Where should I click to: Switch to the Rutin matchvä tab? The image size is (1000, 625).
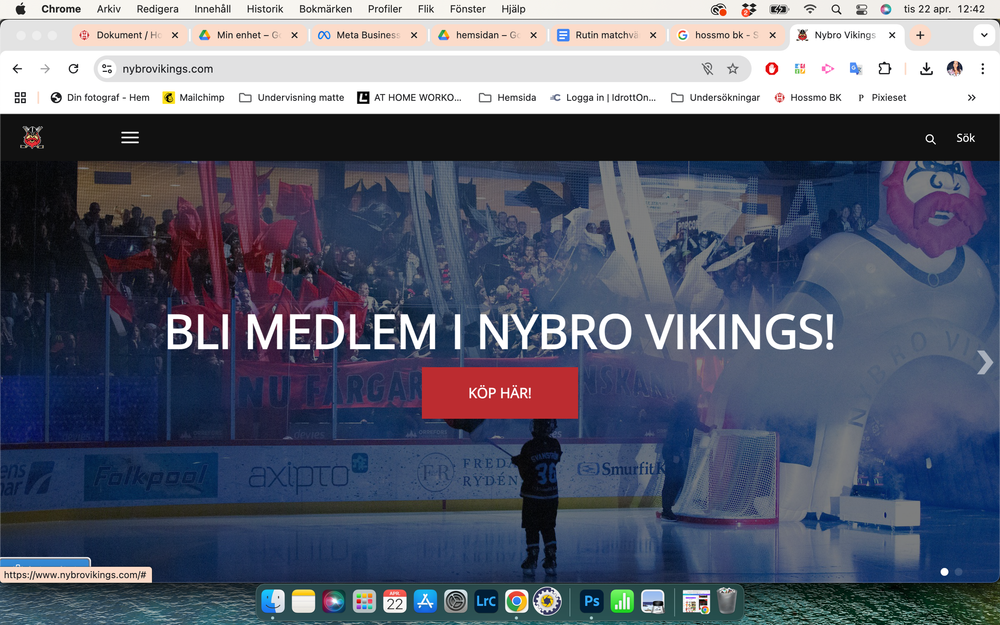pyautogui.click(x=607, y=35)
